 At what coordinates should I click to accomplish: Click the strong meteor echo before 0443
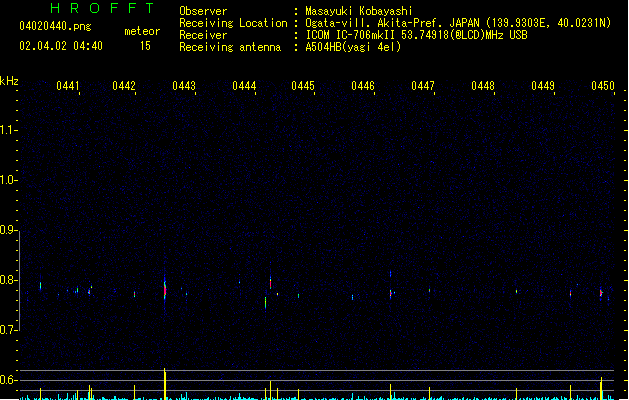pos(165,289)
